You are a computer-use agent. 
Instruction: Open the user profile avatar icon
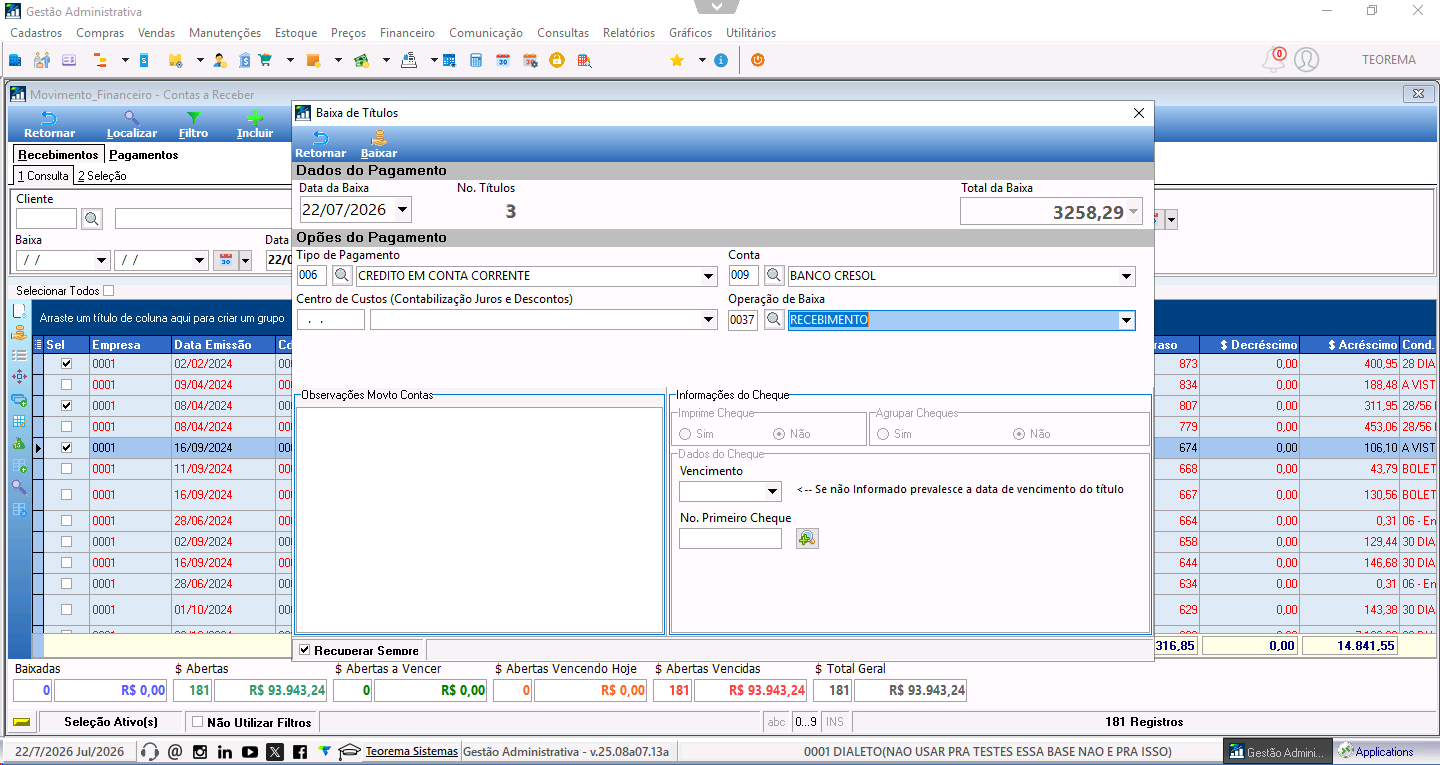tap(1306, 59)
